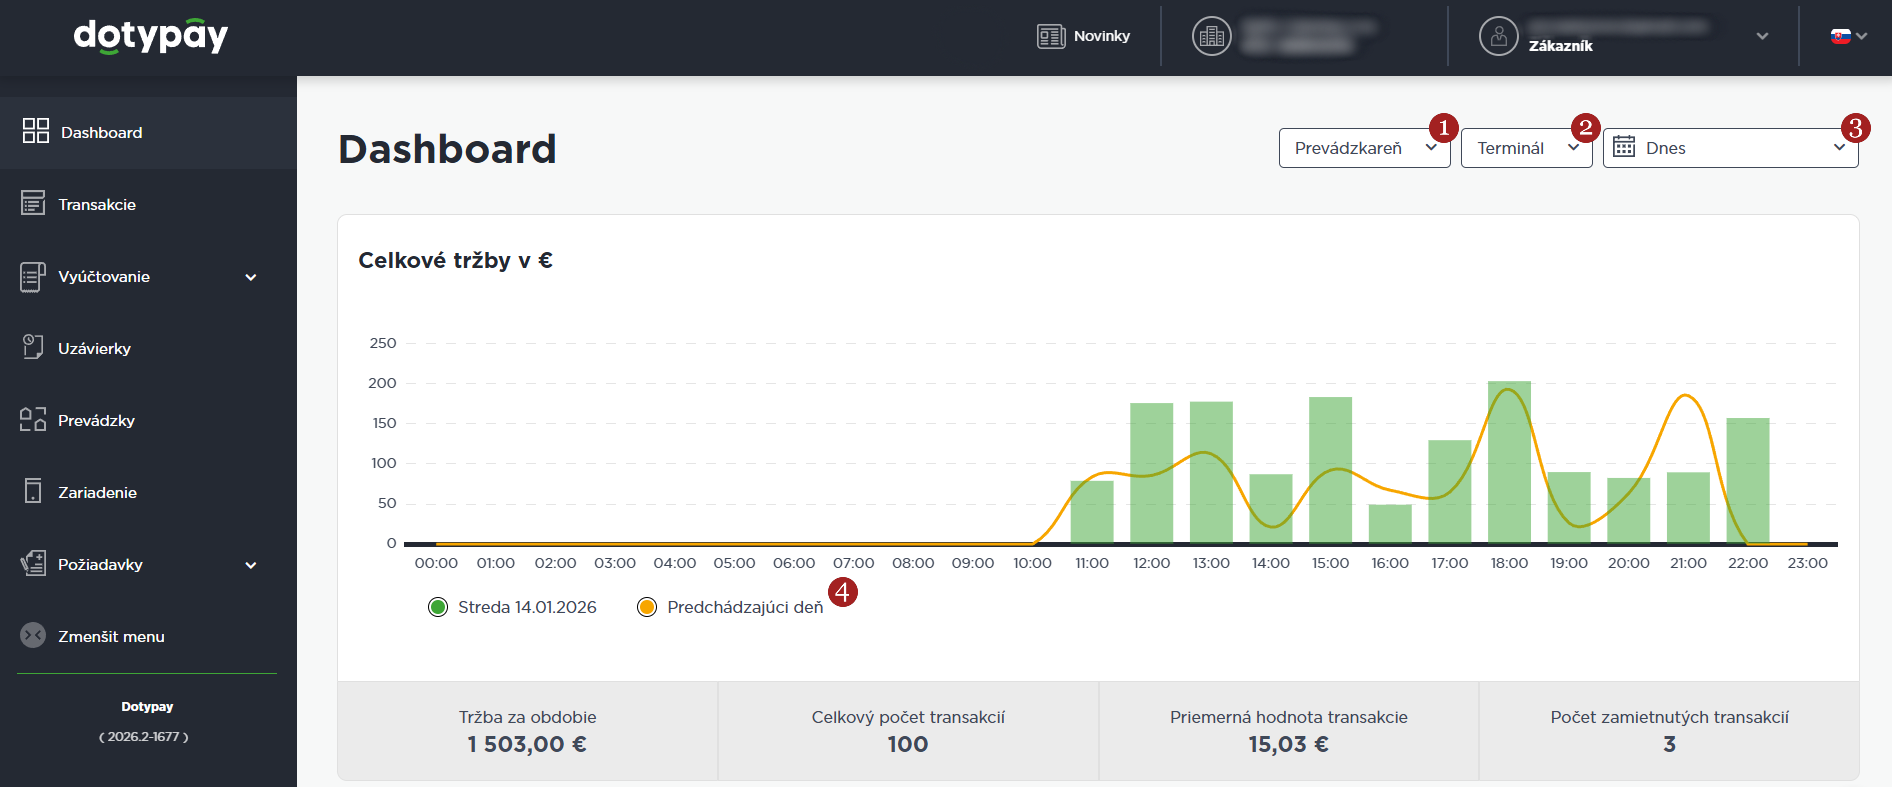The image size is (1892, 787).
Task: Collapse sidebar with Zmenšit menu icon
Action: [x=33, y=635]
